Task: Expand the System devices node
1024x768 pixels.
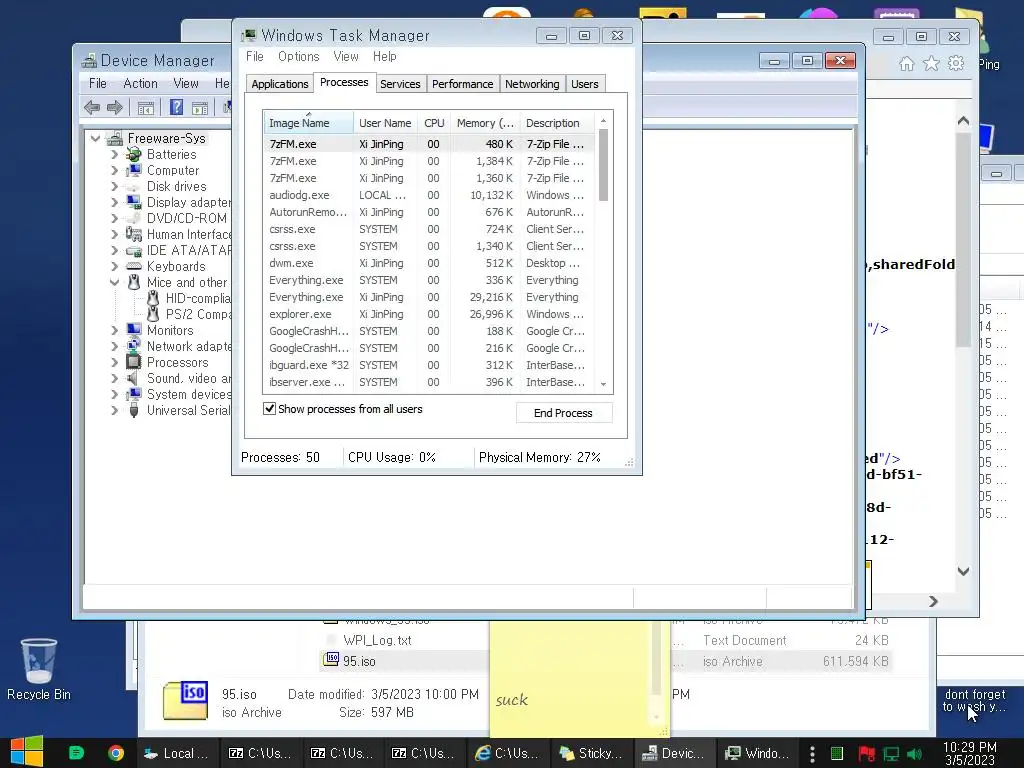Action: point(115,394)
